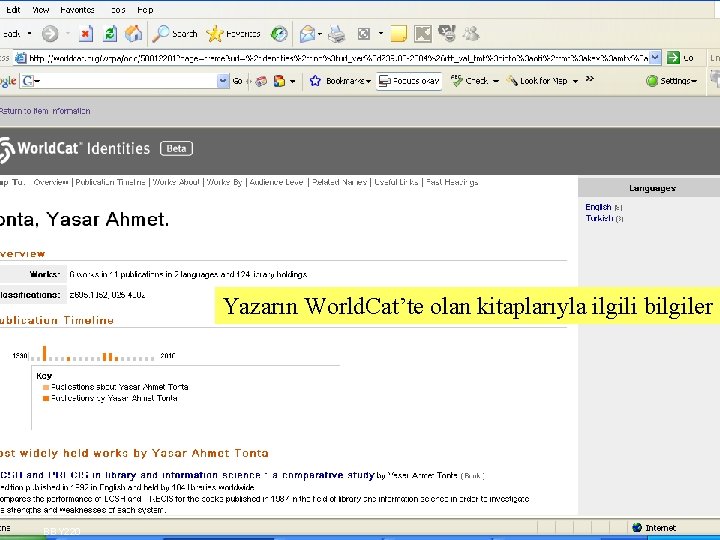Expand more Google toolbar chevron
The image size is (720, 540).
(590, 79)
